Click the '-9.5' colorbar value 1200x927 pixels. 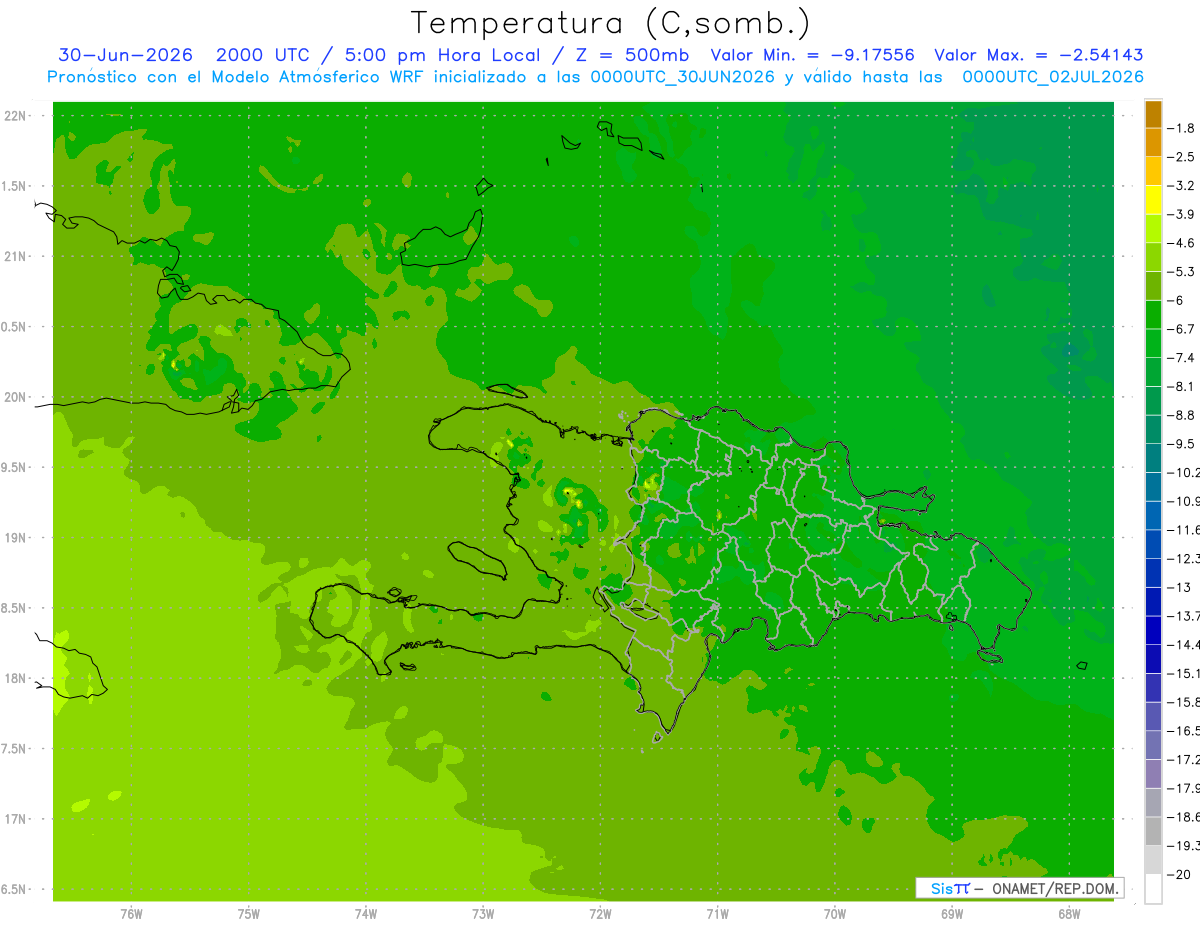[x=1181, y=444]
